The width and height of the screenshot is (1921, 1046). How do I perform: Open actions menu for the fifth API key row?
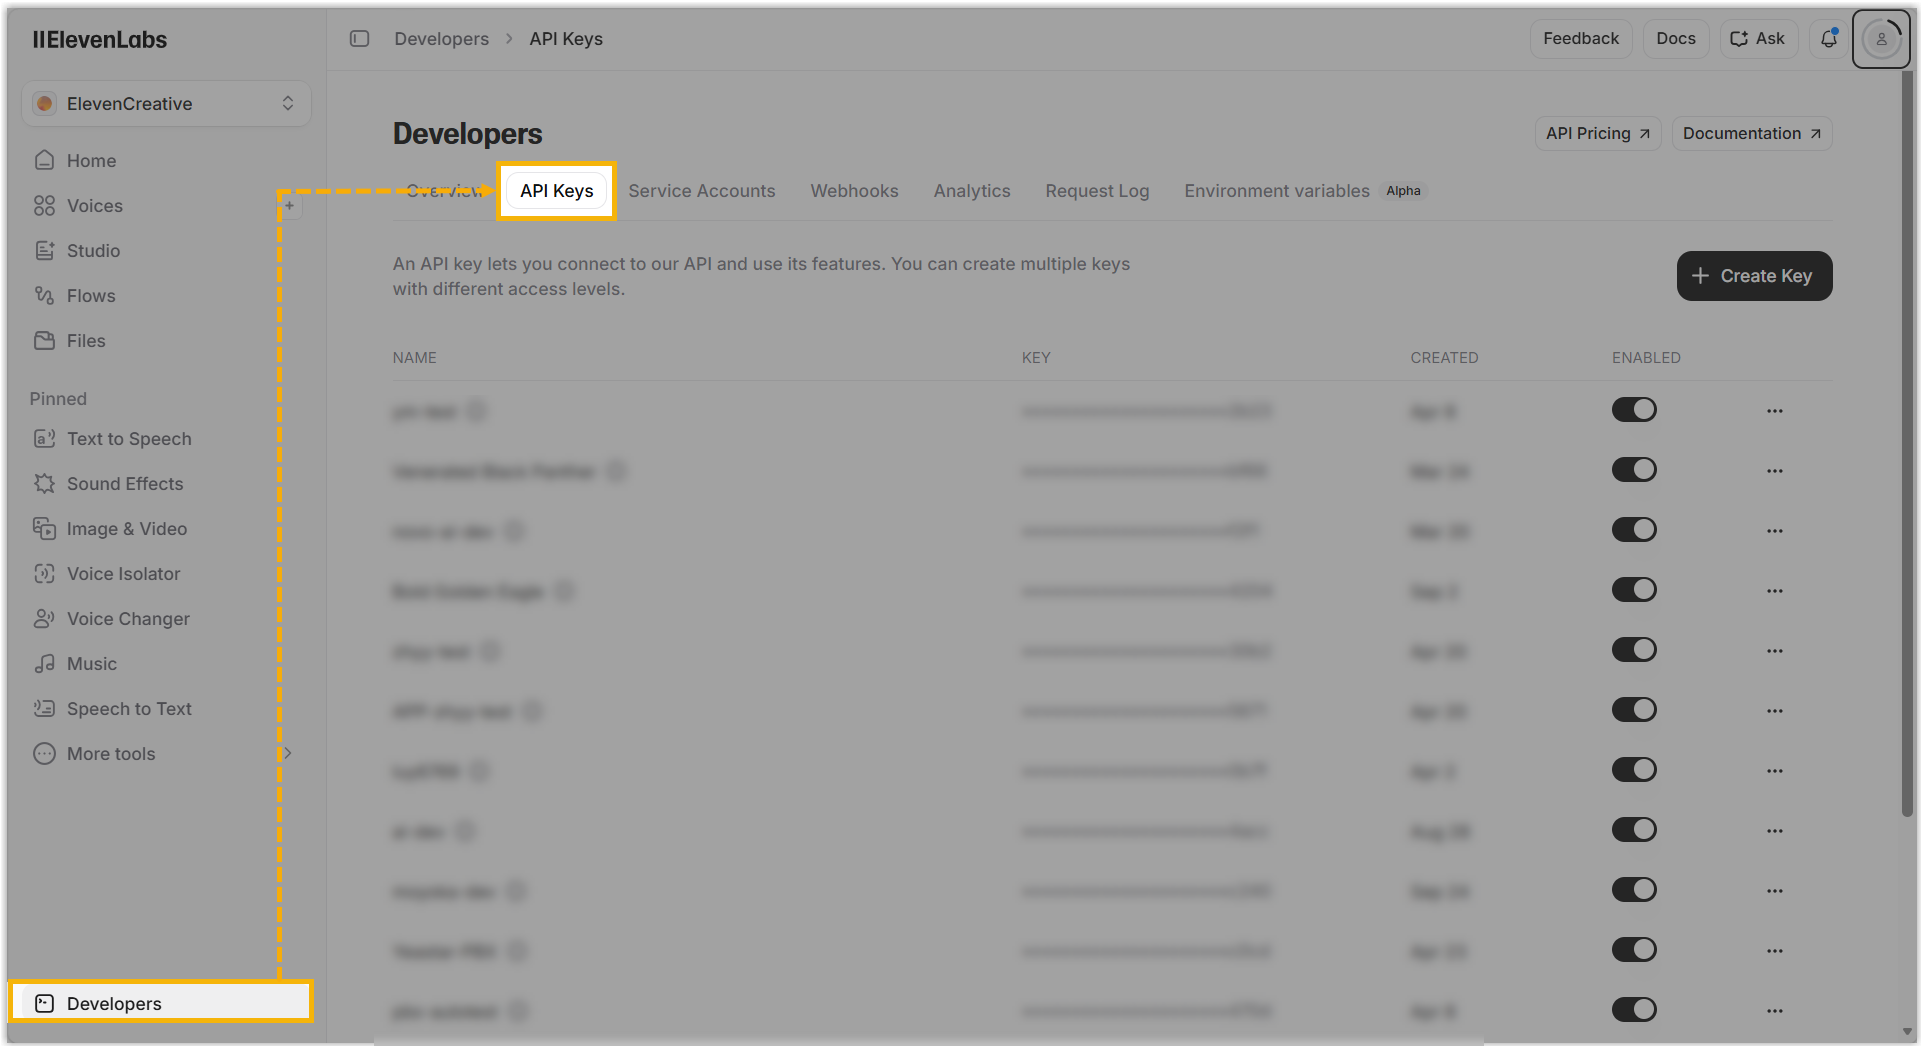[1774, 650]
